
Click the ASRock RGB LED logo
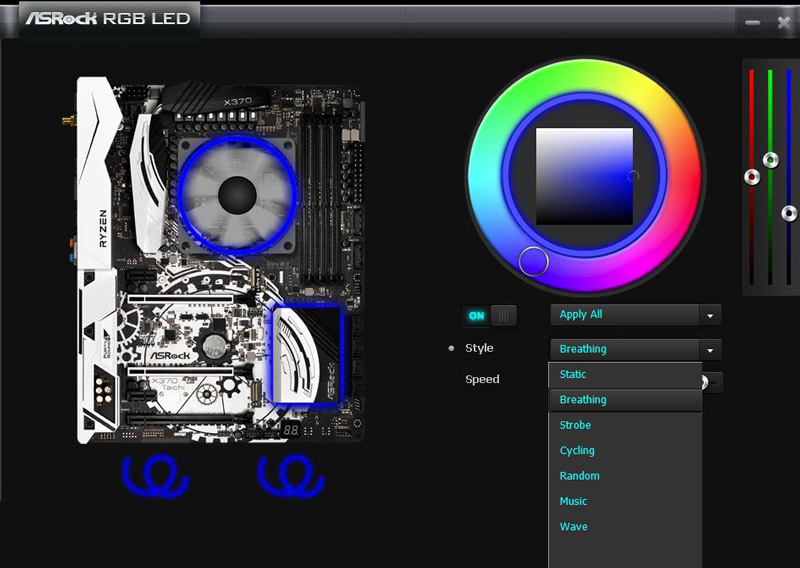(x=108, y=19)
